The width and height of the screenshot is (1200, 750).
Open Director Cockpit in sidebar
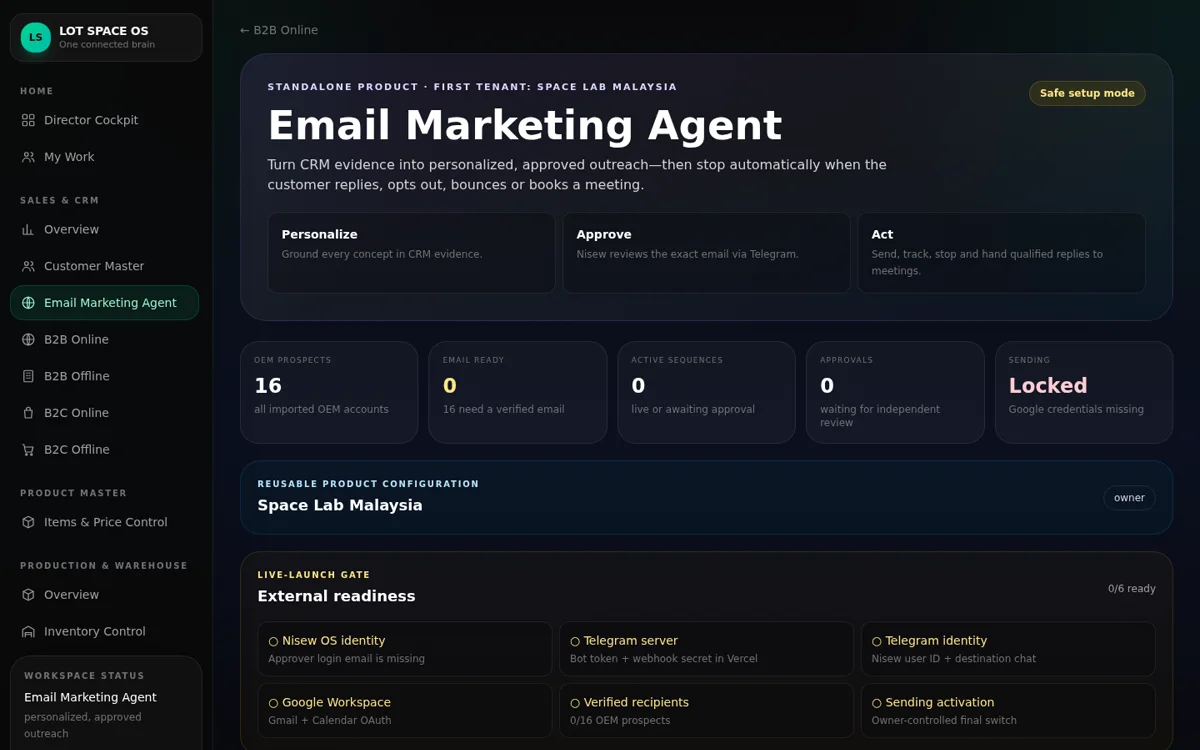tap(105, 120)
